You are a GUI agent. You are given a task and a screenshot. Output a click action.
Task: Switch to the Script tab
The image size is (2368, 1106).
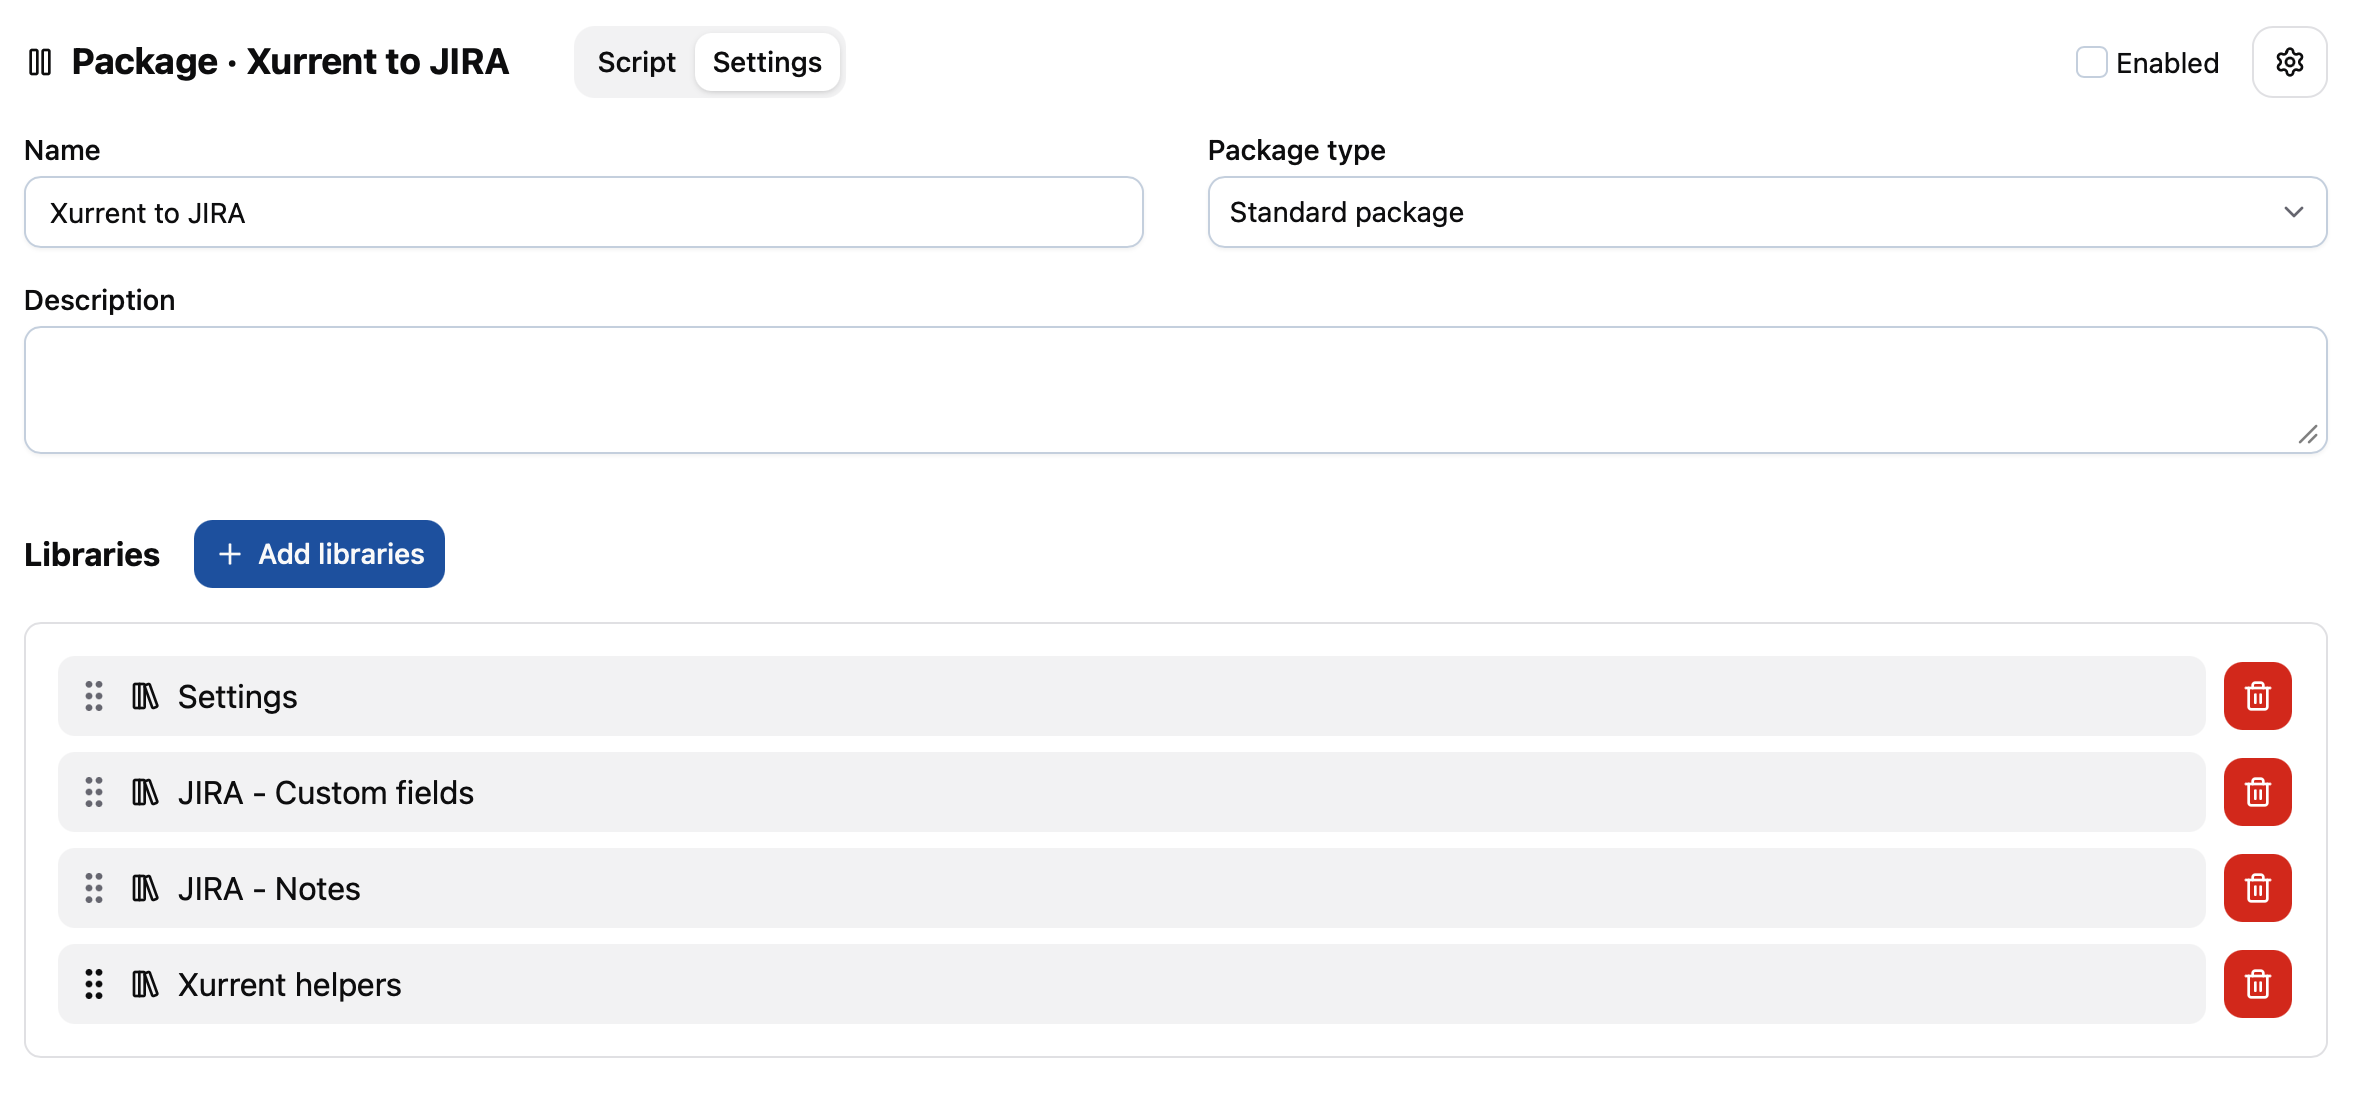click(636, 62)
